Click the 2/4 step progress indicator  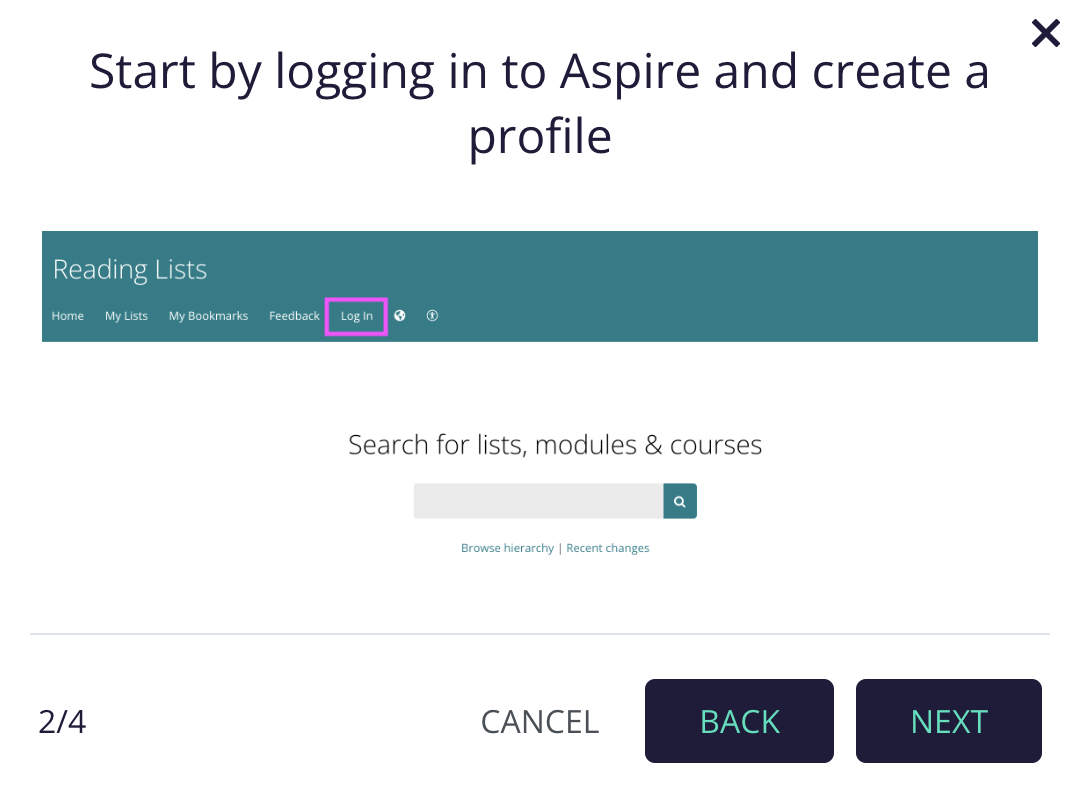tap(62, 721)
